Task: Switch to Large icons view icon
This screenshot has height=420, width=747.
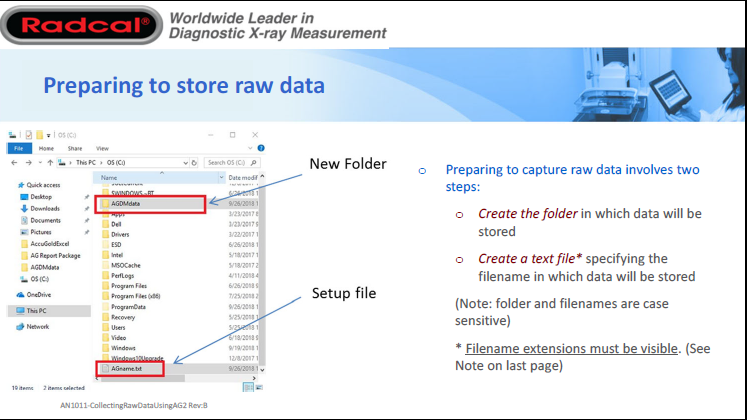Action: (x=259, y=388)
